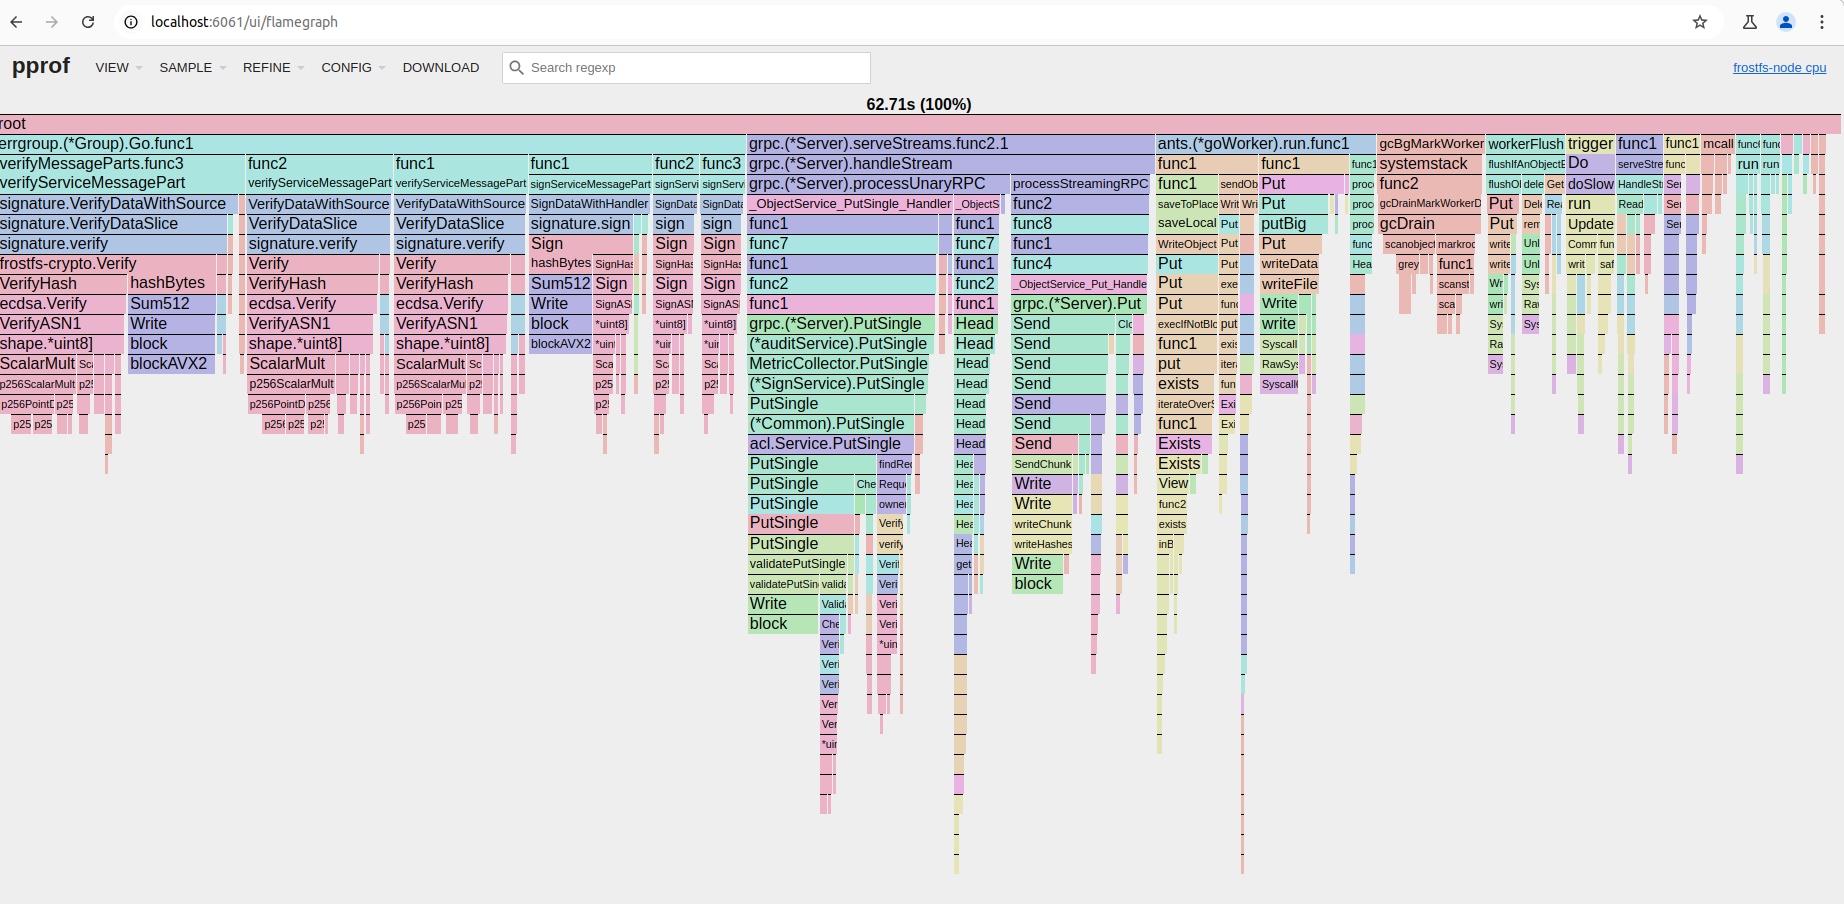The height and width of the screenshot is (904, 1844).
Task: Select the errgroup.(*Group).Go.func1 frame
Action: click(372, 144)
